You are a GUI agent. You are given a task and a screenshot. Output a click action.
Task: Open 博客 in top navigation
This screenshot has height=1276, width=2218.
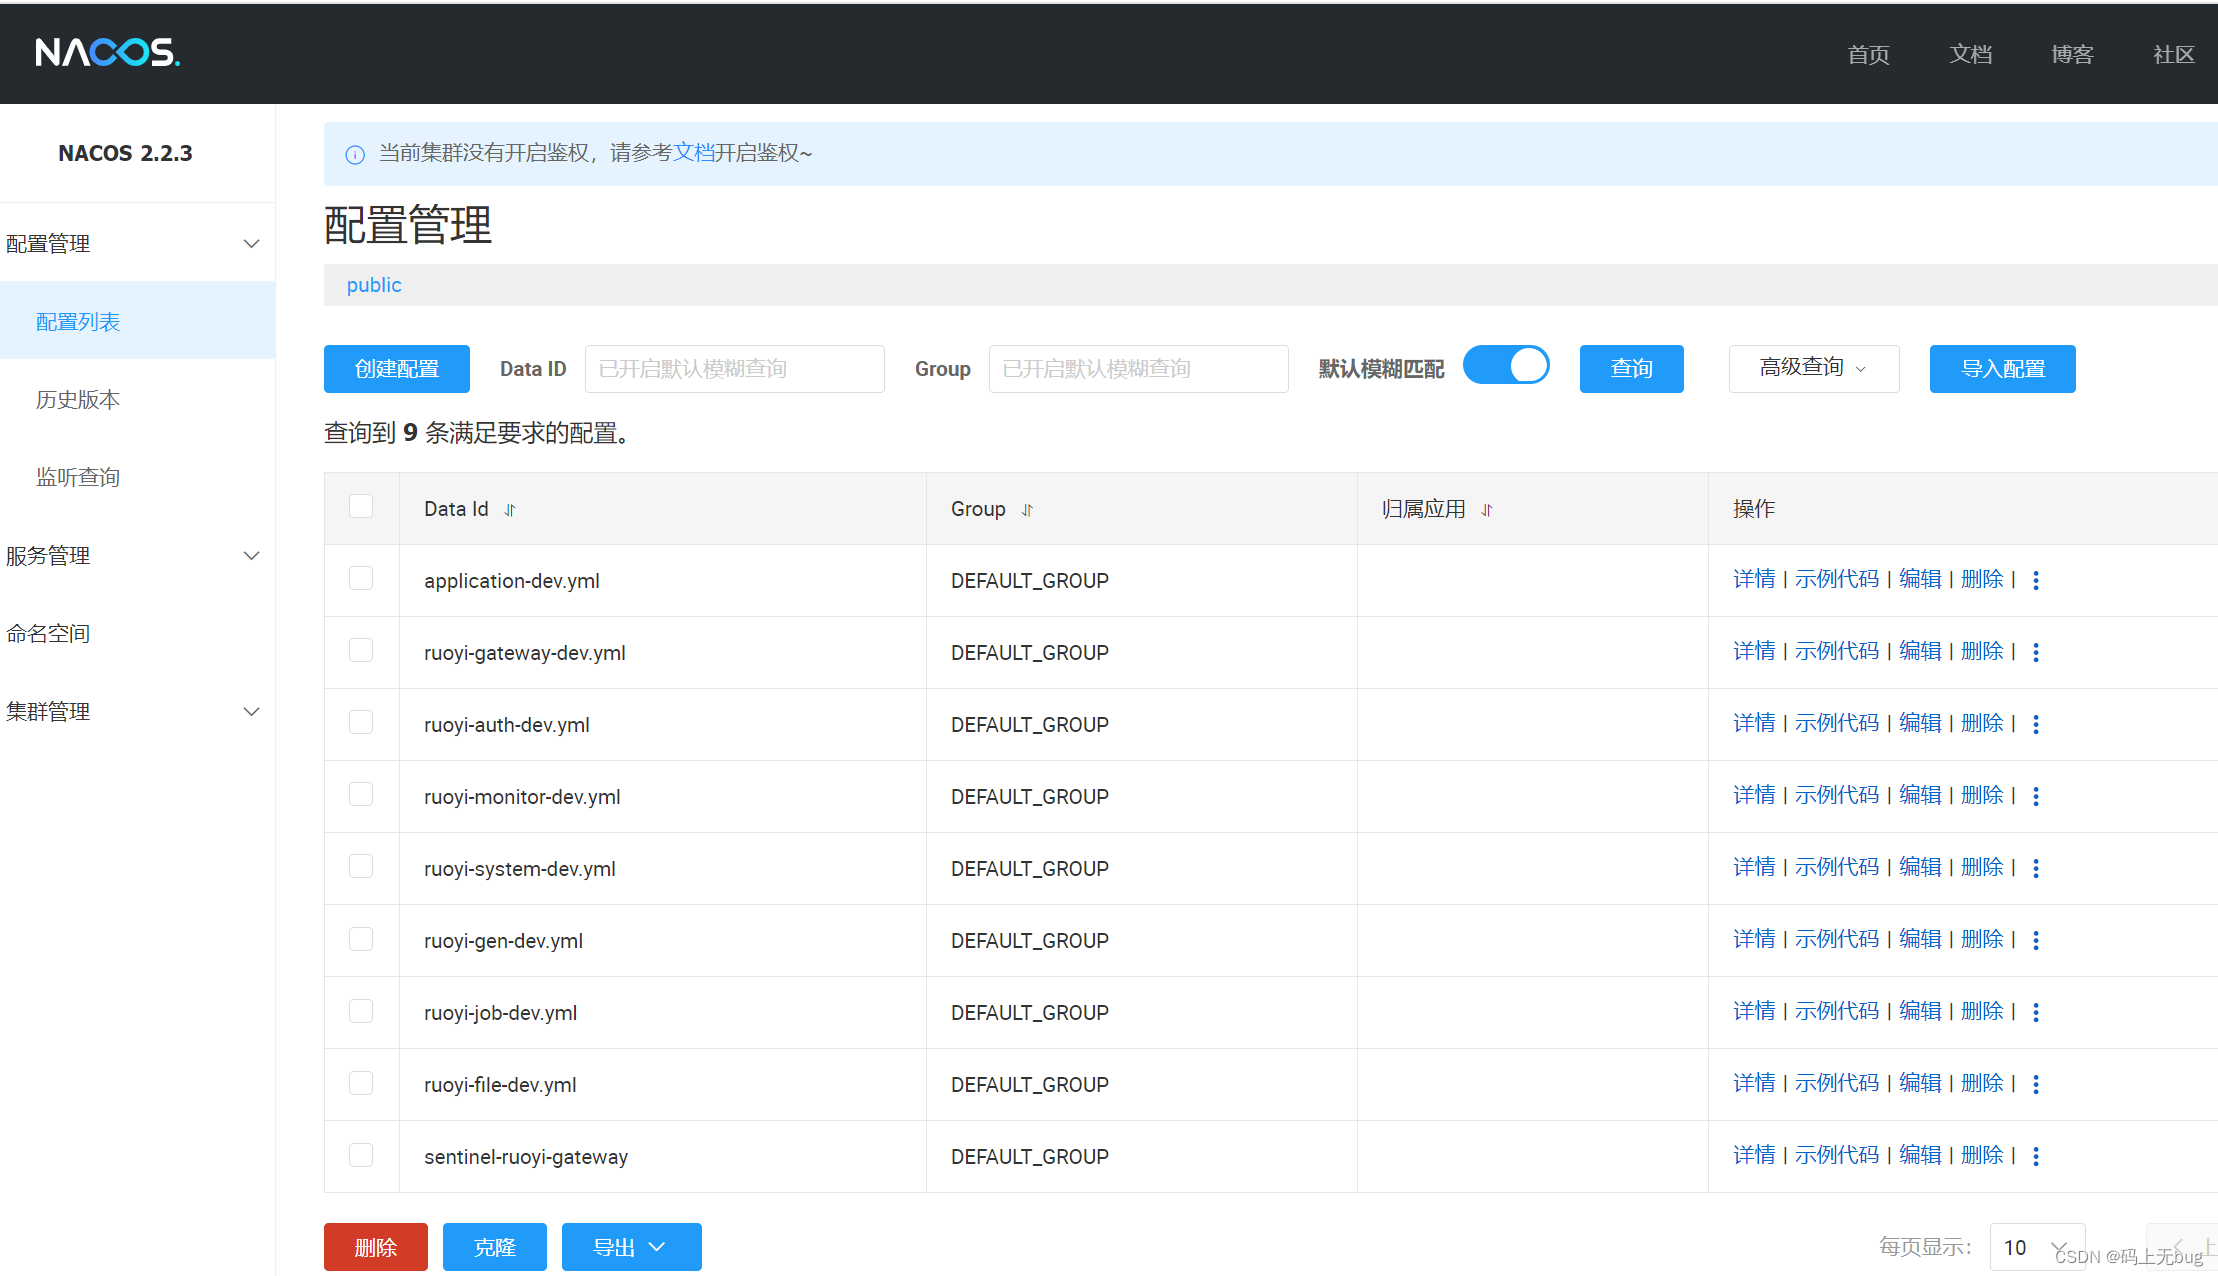2072,54
